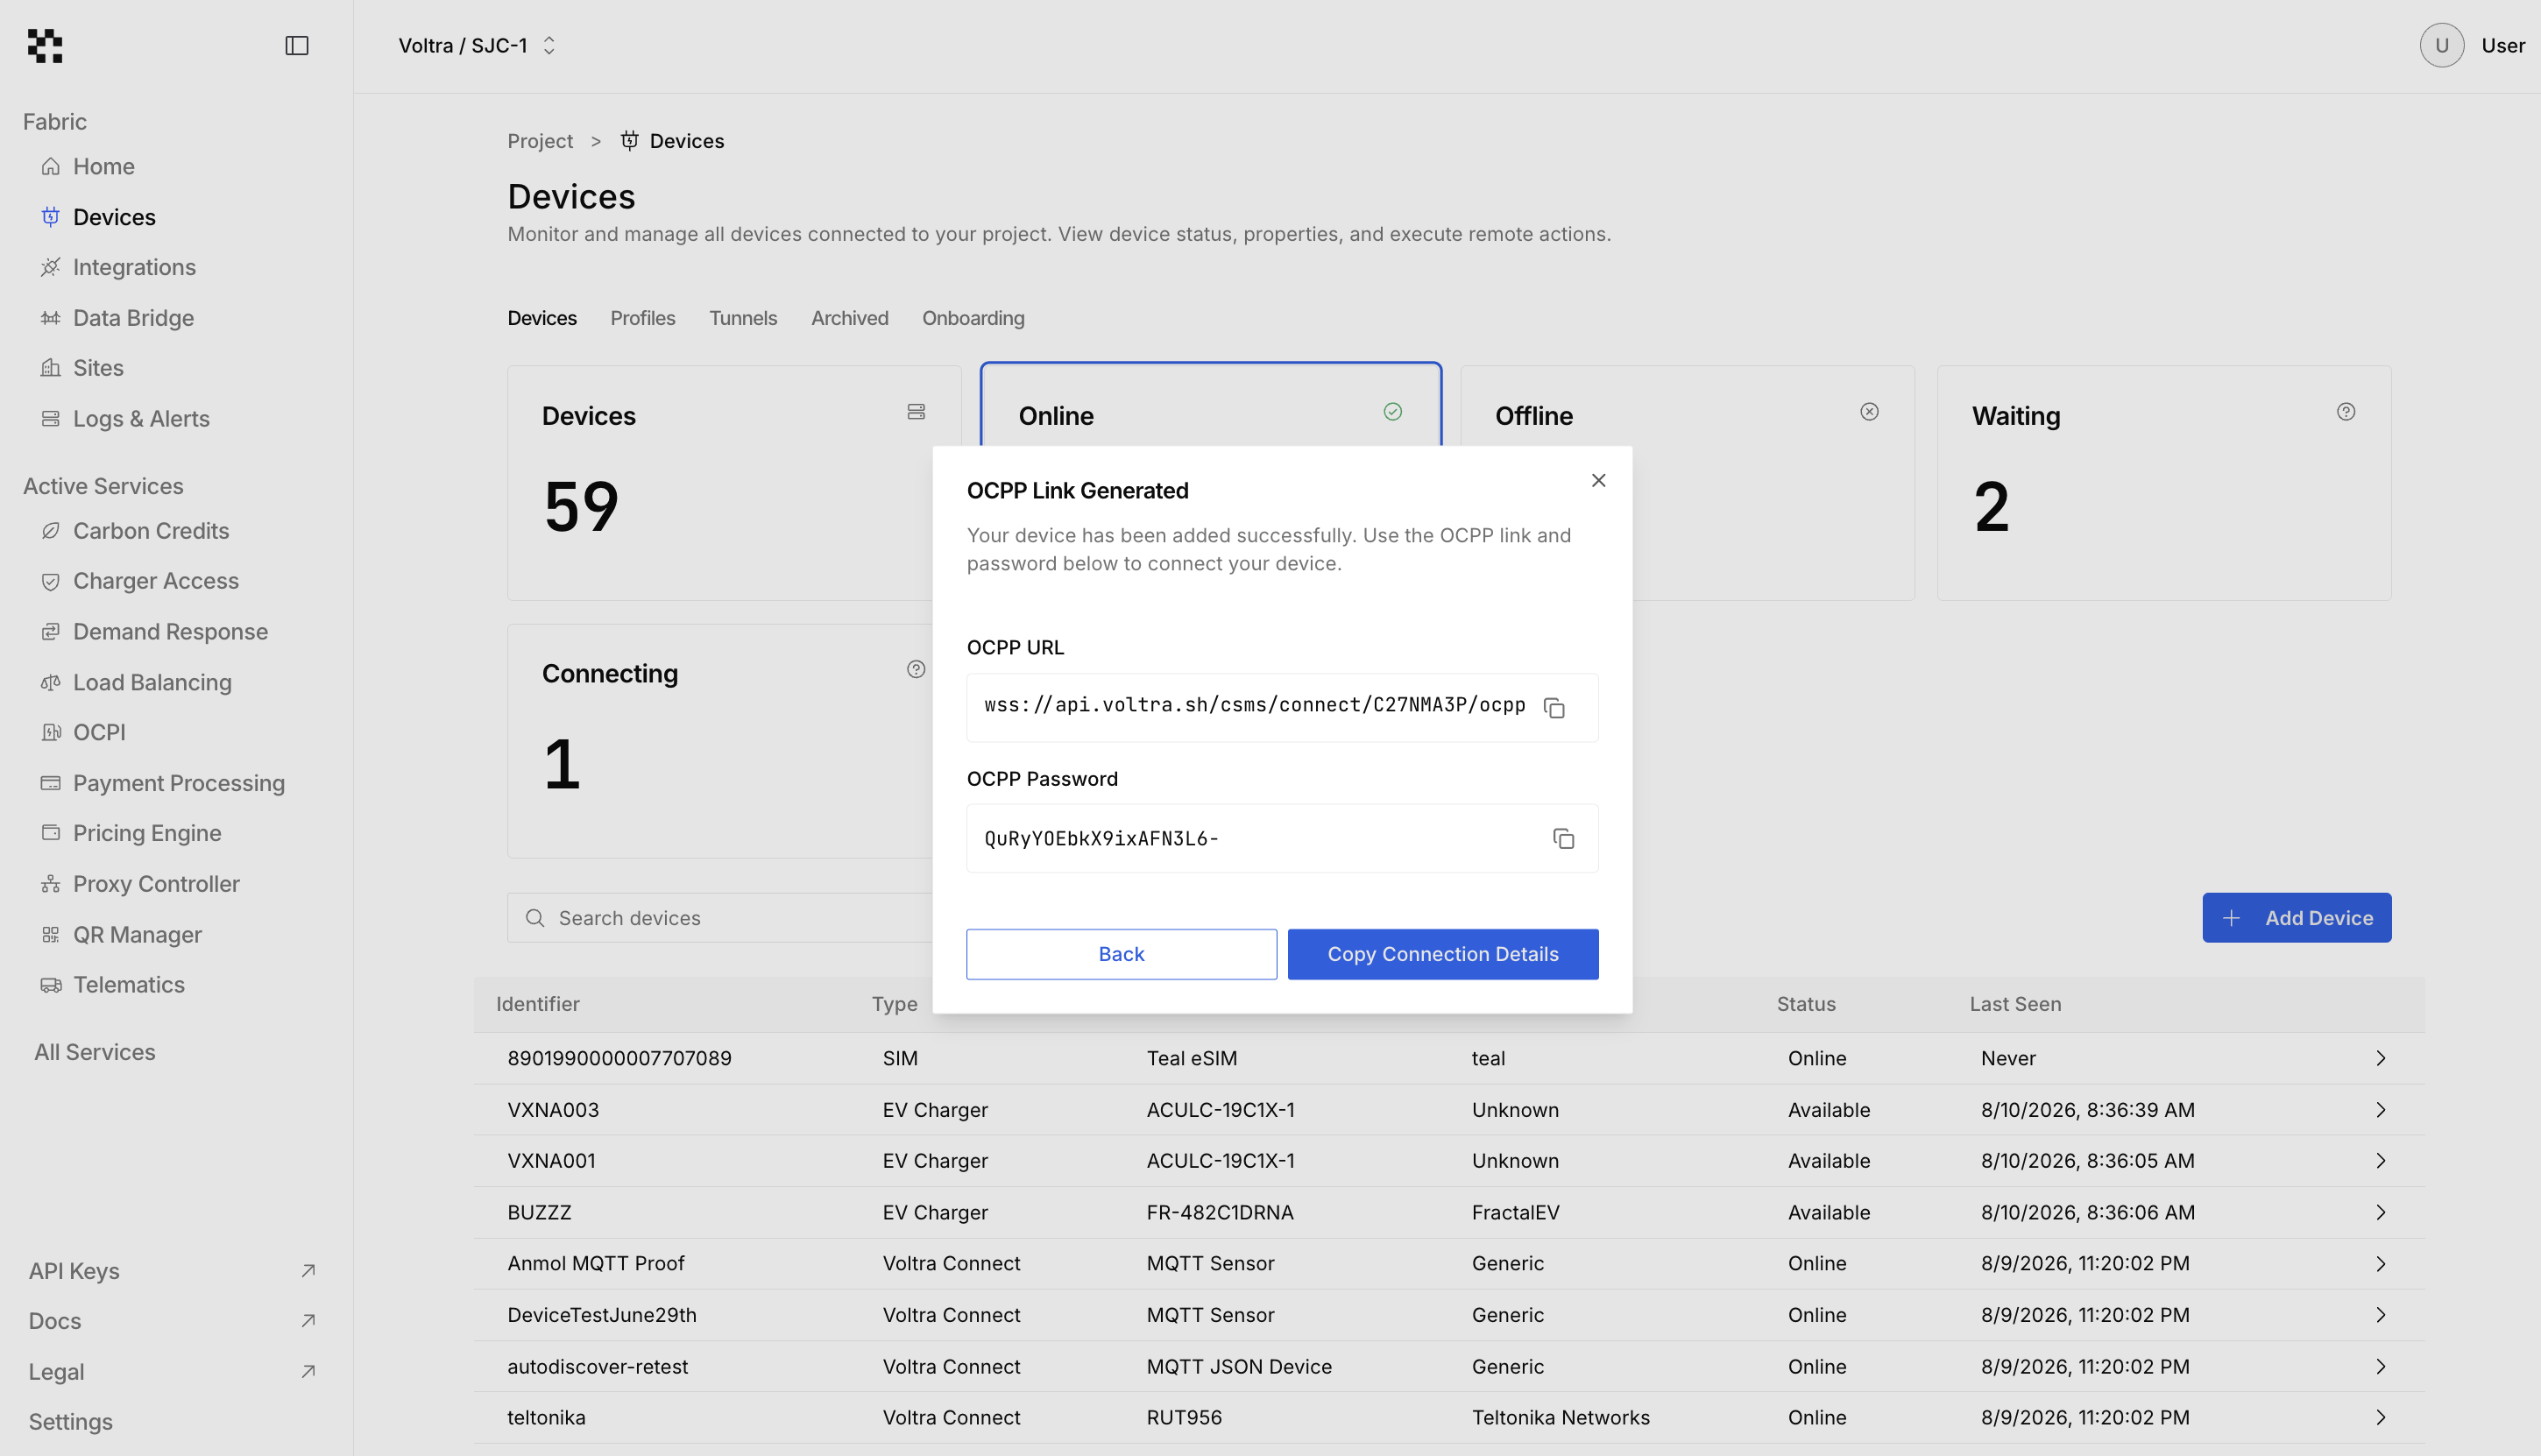Open Docs external link arrow
Viewport: 2541px width, 1456px height.
pos(308,1320)
